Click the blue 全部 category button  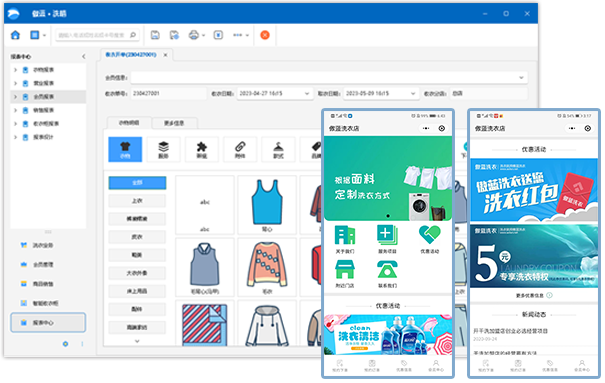click(x=137, y=183)
